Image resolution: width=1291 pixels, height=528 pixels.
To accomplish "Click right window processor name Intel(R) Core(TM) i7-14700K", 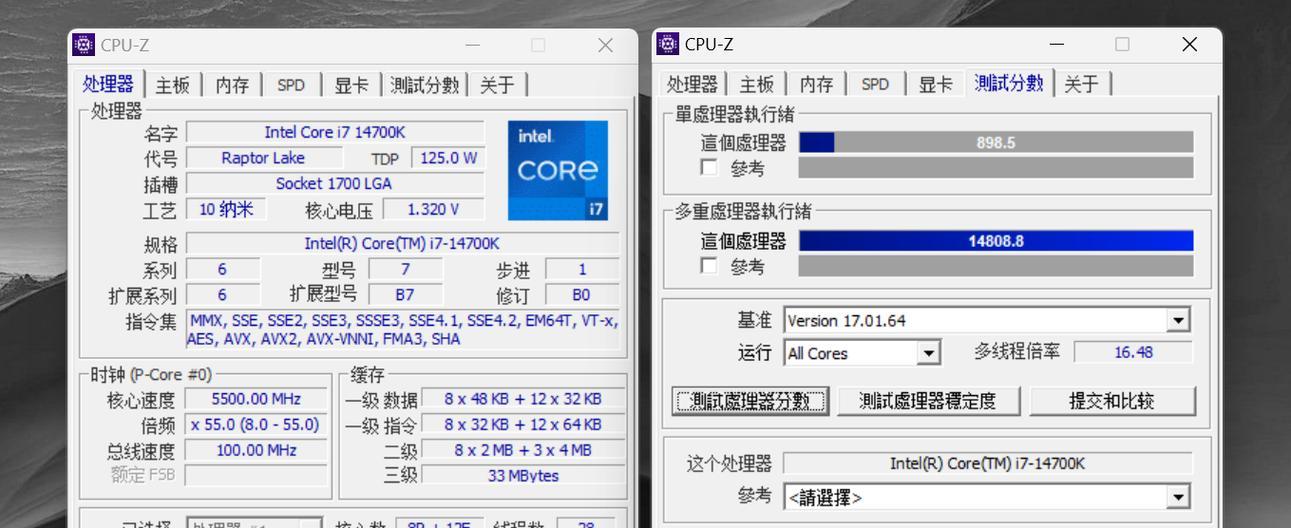I will 987,463.
